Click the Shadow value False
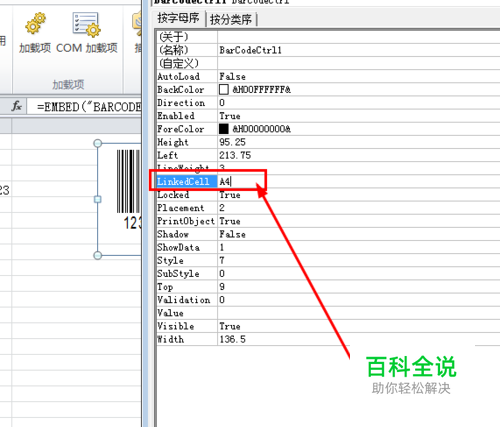Viewport: 500px width, 427px height. pyautogui.click(x=232, y=234)
